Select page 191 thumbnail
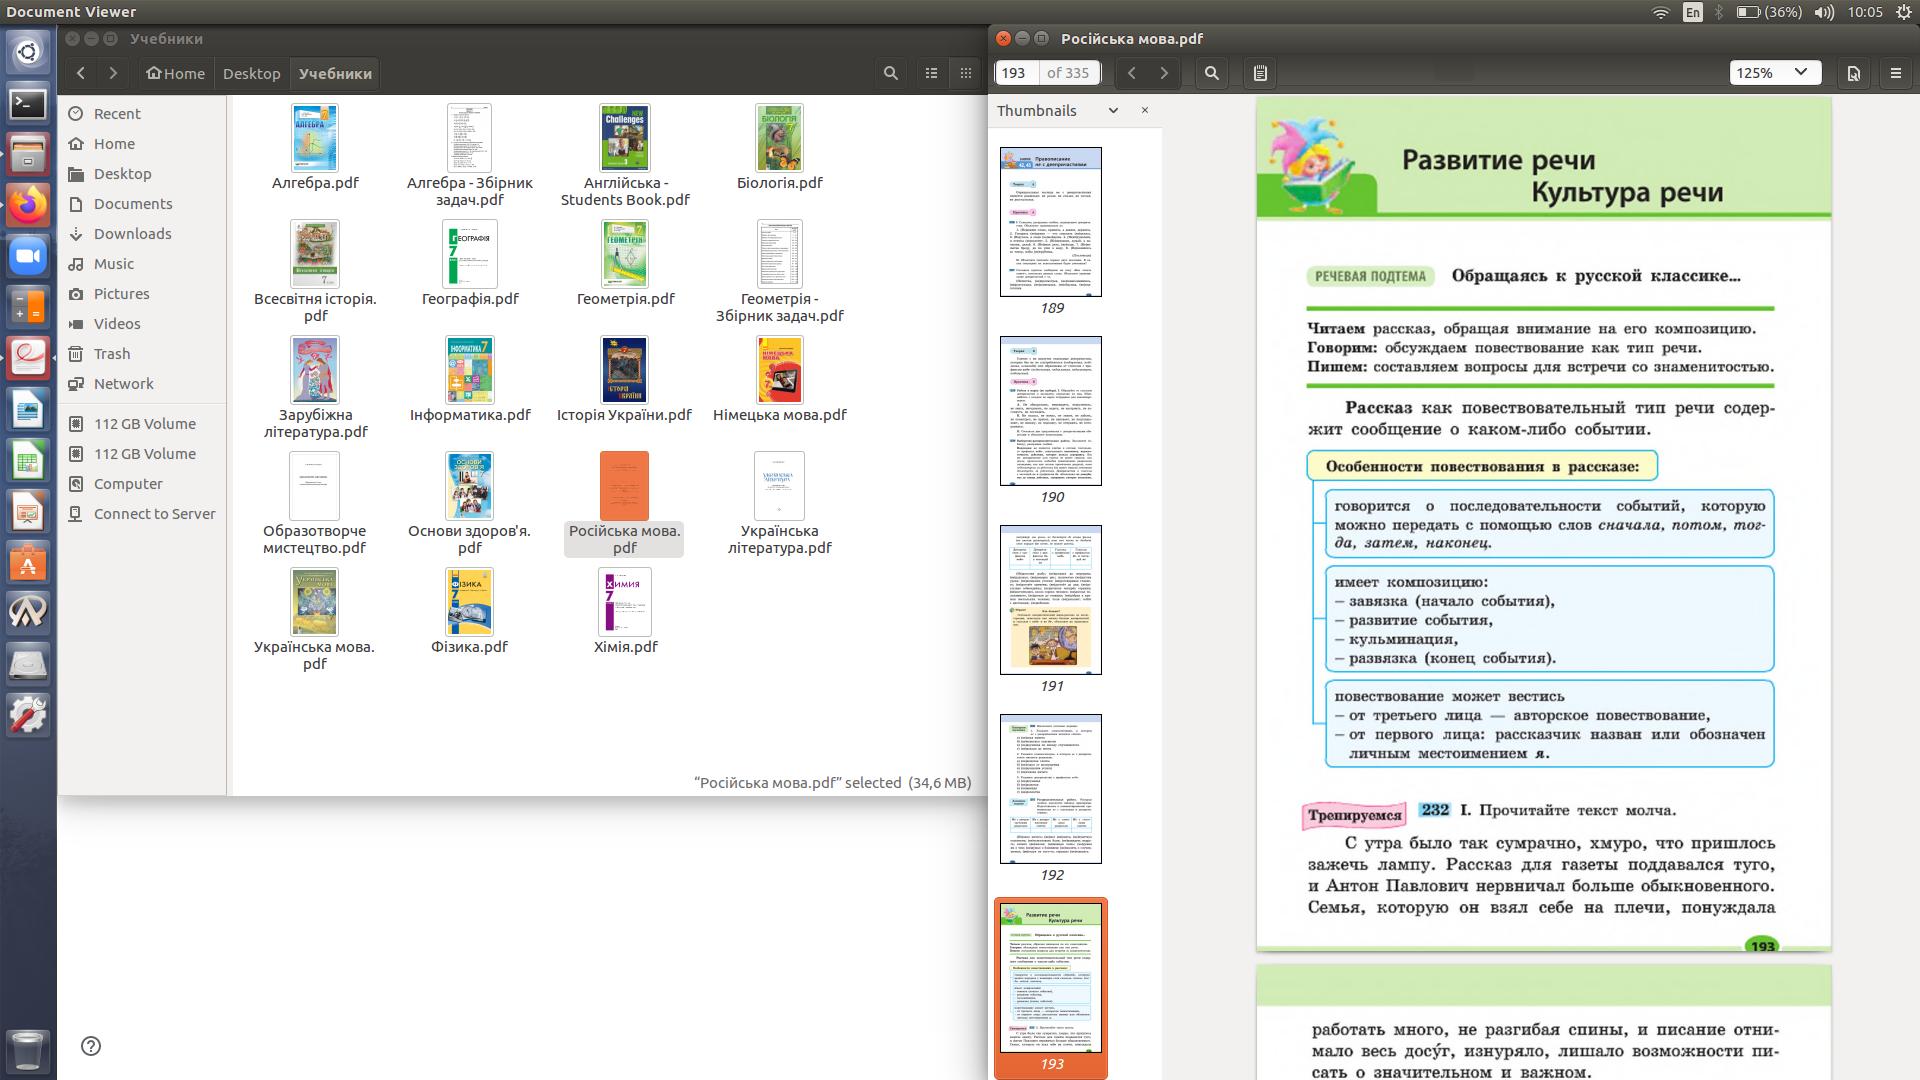Image resolution: width=1920 pixels, height=1080 pixels. click(1051, 600)
